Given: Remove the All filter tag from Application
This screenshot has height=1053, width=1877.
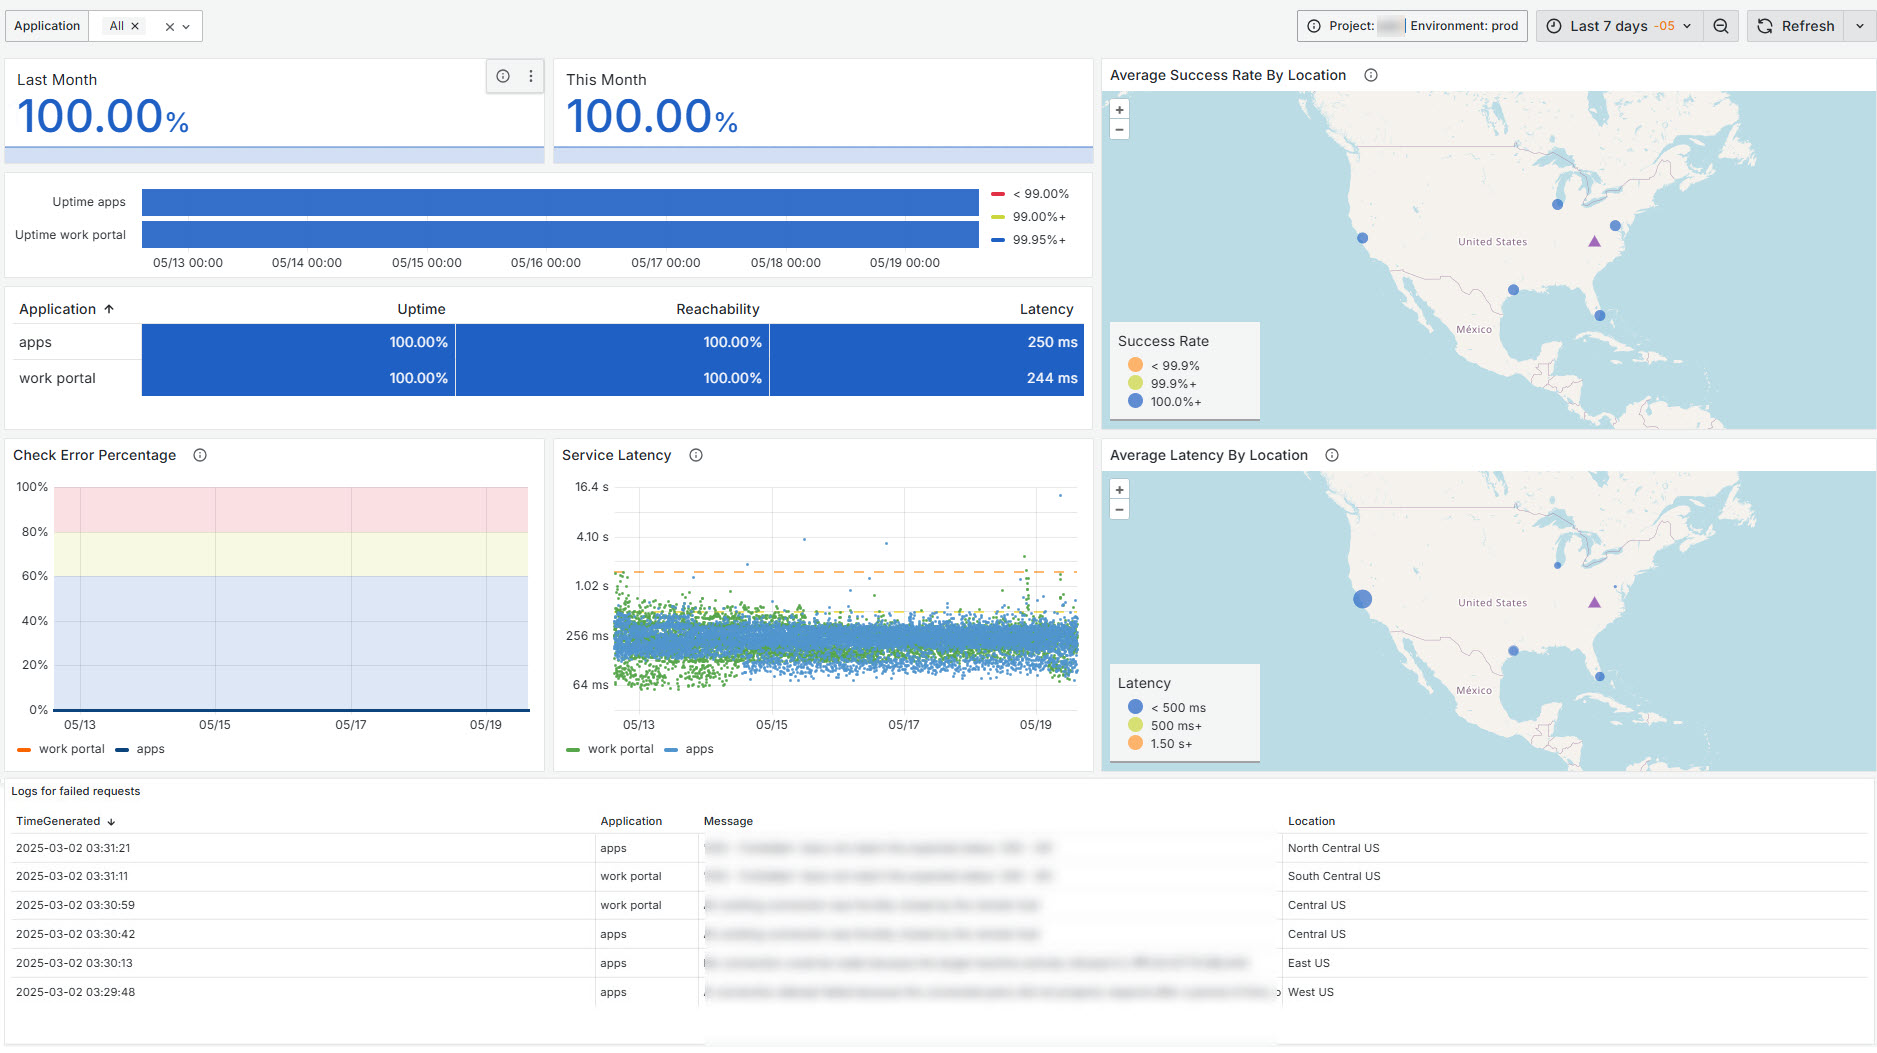Looking at the screenshot, I should 135,26.
